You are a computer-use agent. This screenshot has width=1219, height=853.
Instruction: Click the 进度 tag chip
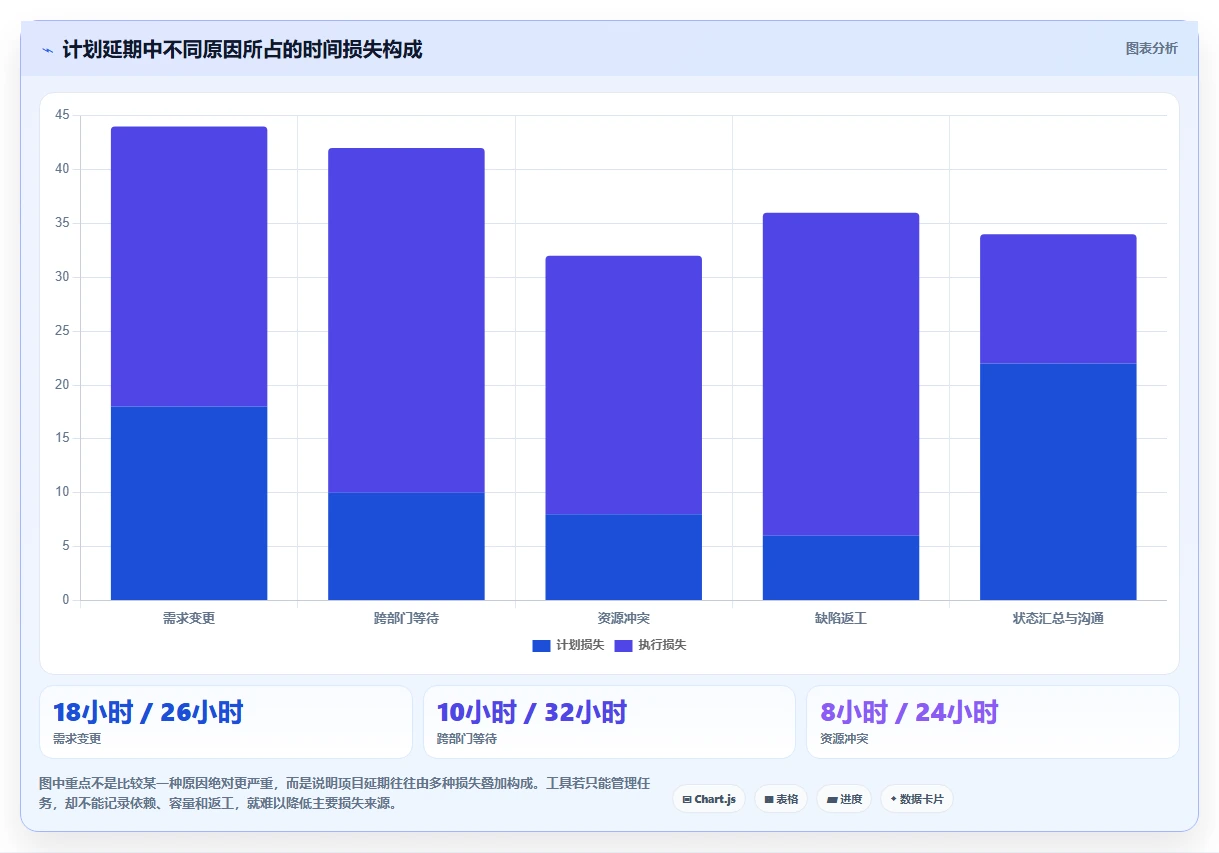(844, 799)
